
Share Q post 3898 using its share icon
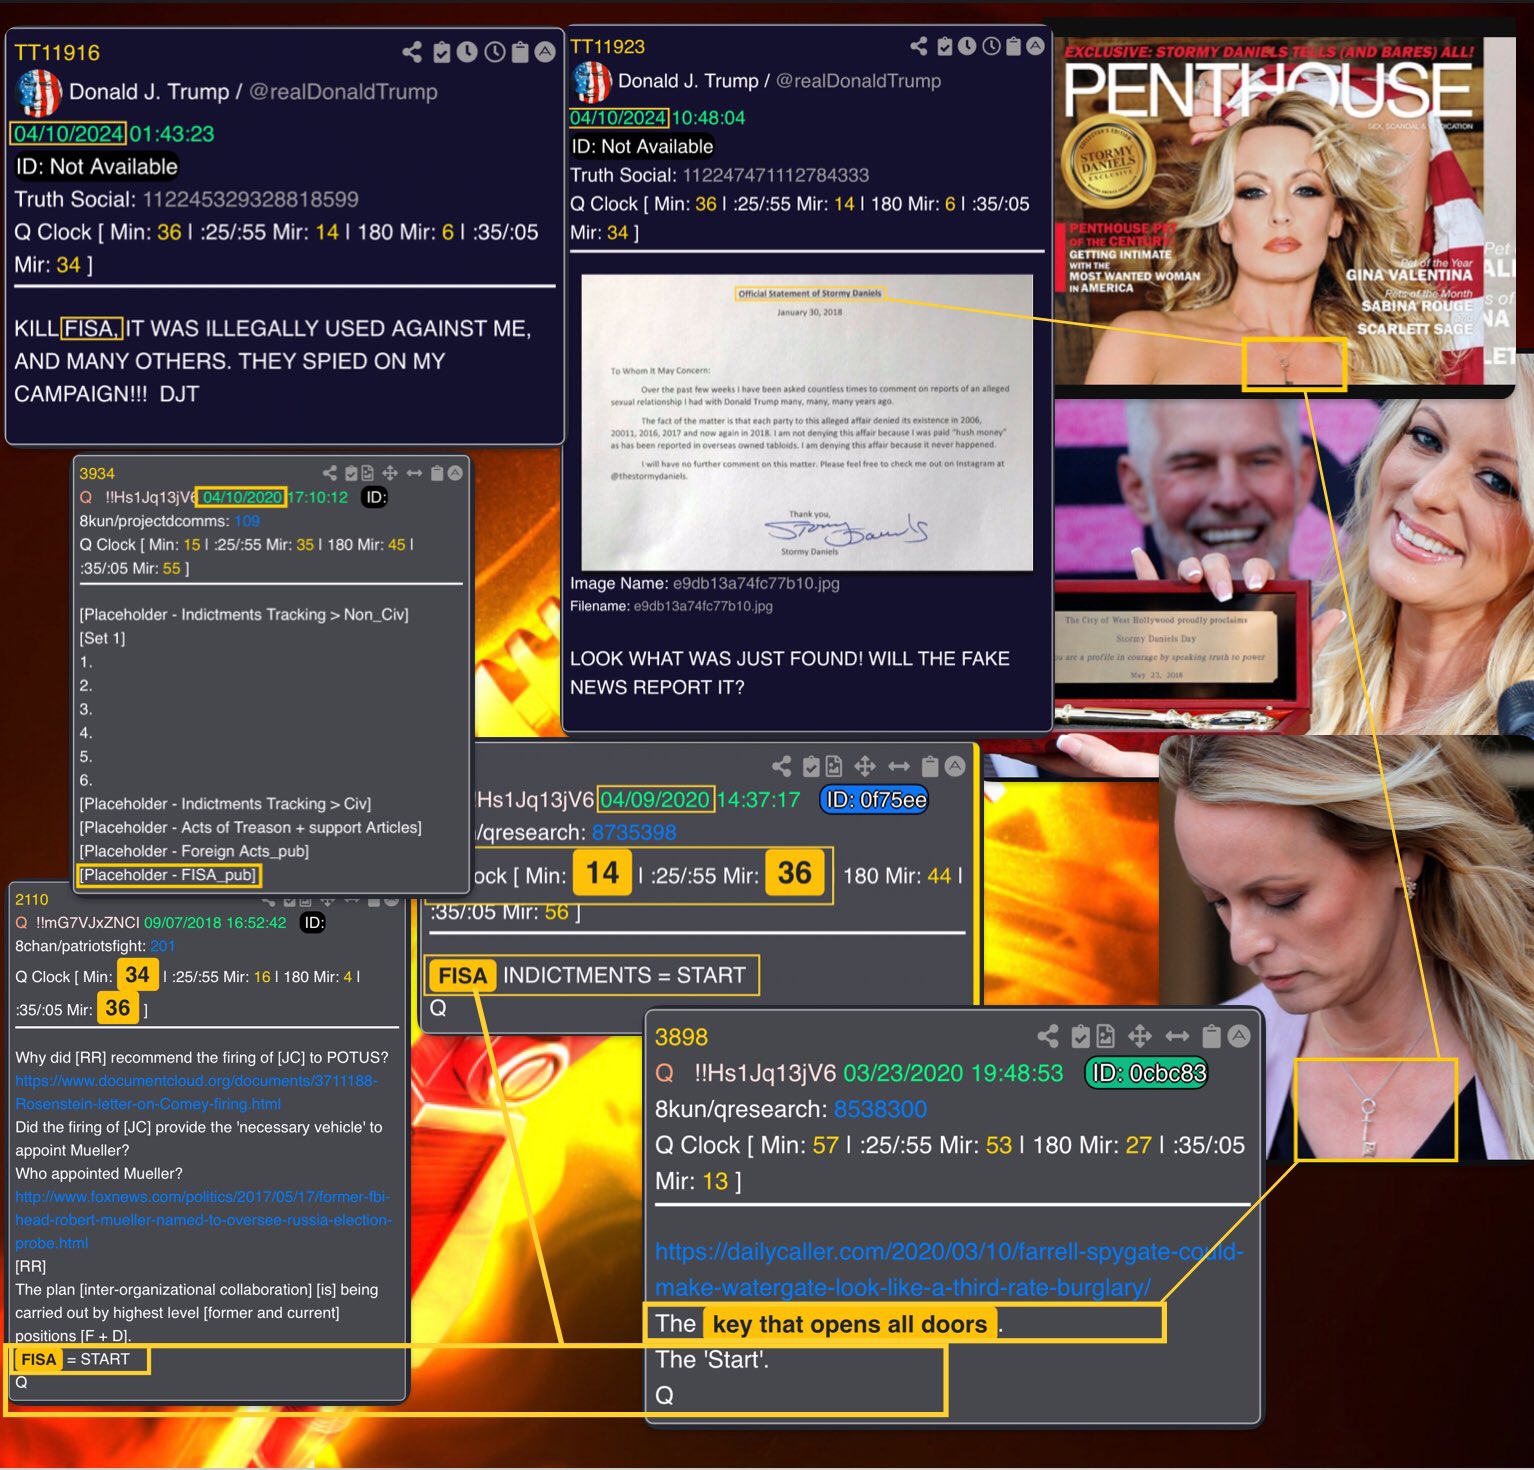pos(1048,1036)
